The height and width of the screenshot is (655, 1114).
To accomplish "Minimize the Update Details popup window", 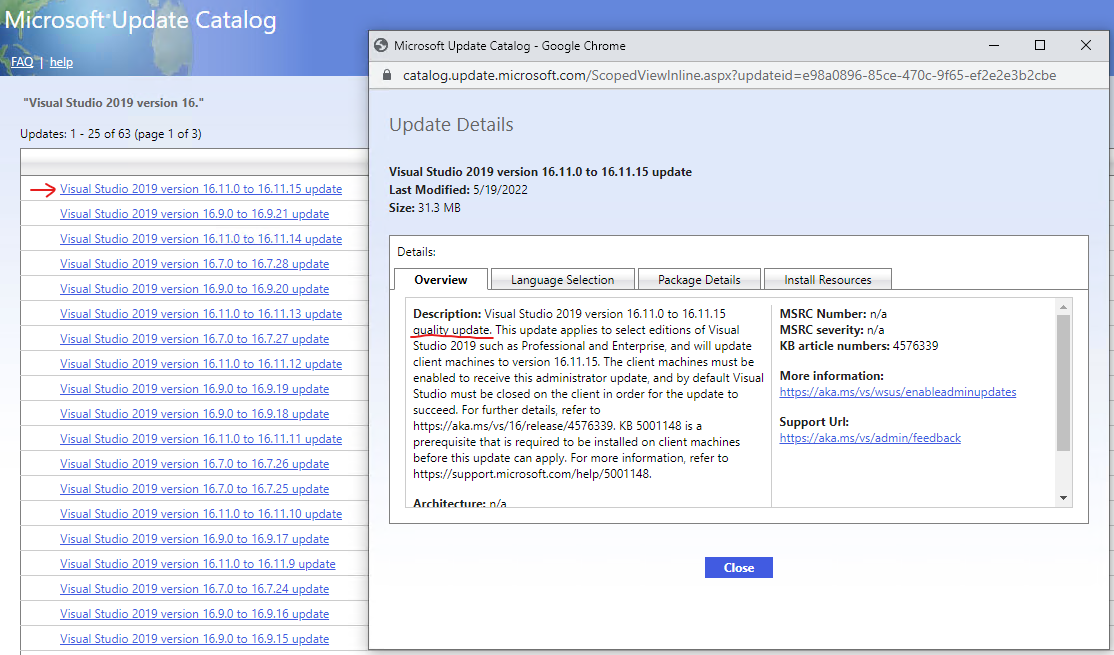I will 994,45.
